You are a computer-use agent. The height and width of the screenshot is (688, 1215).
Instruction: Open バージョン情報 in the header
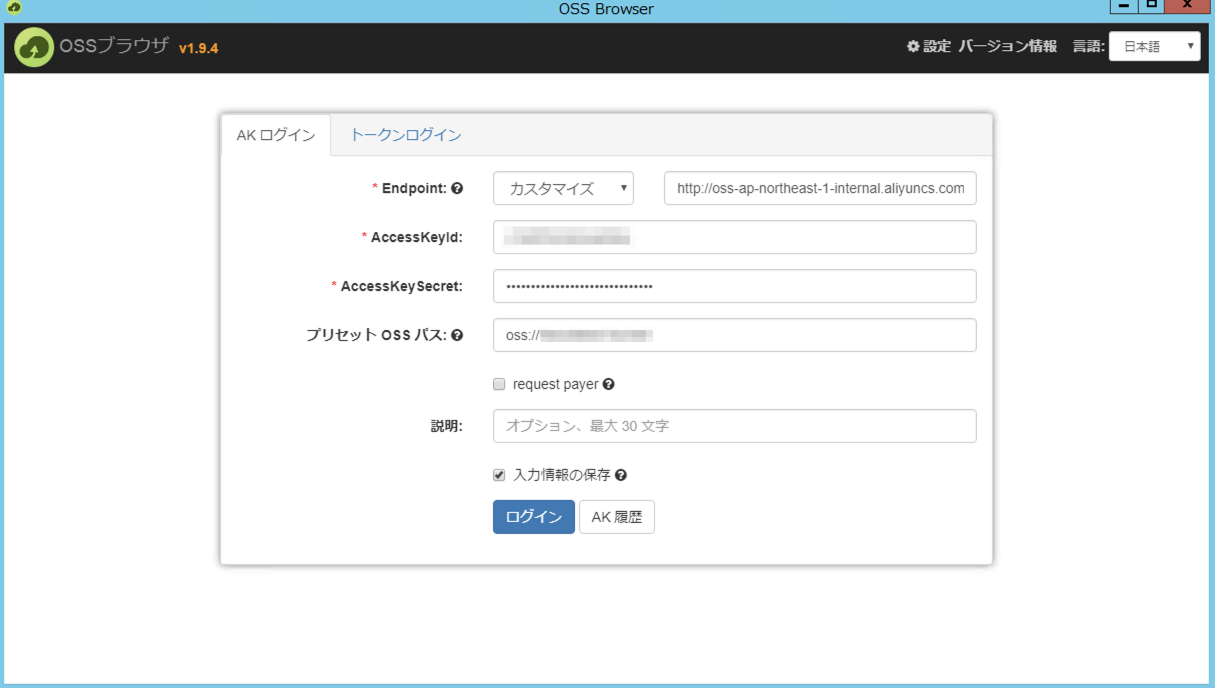point(1007,46)
